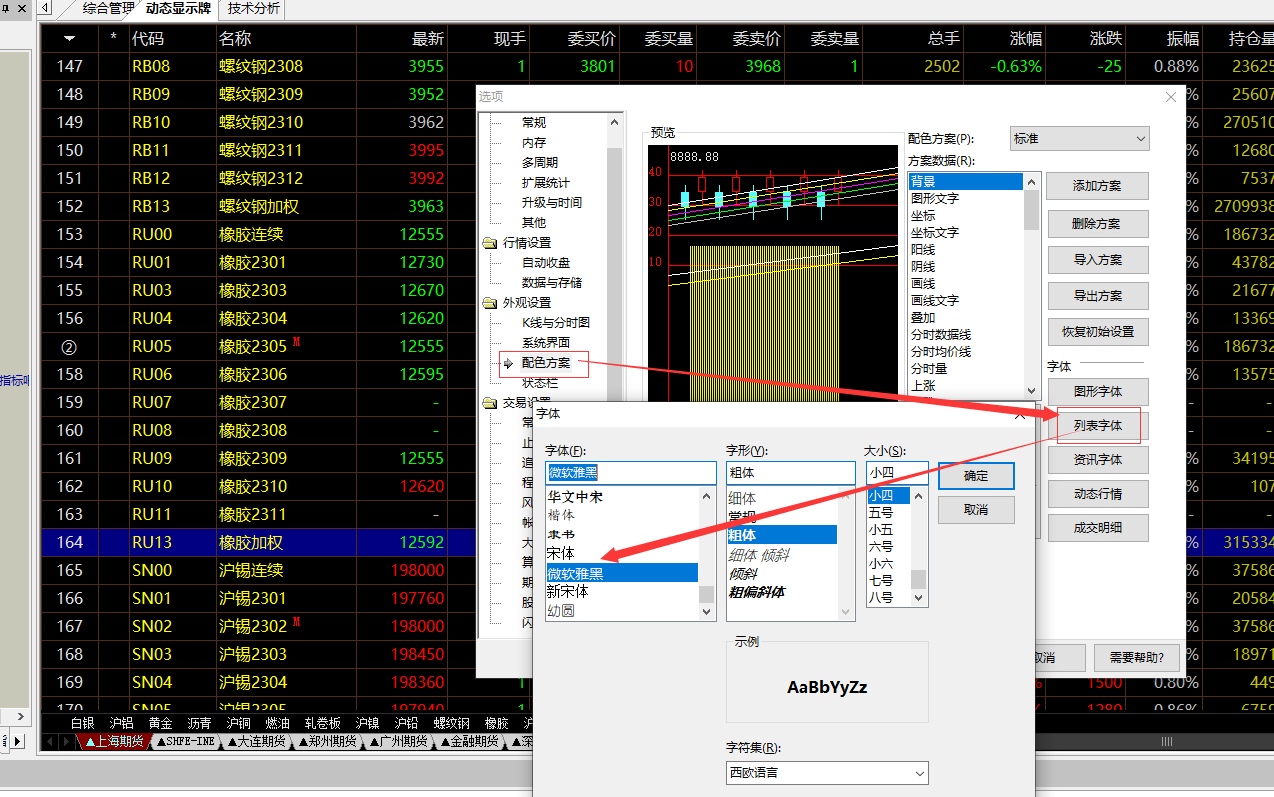Click the scroll-right arrow of exchange tabs
1274x797 pixels.
[x=66, y=742]
